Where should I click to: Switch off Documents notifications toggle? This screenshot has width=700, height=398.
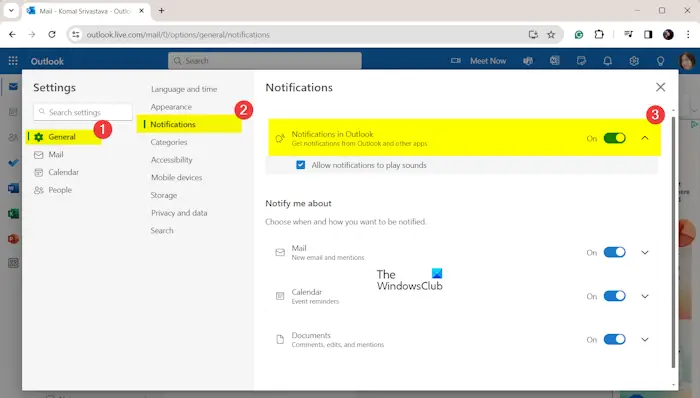click(x=615, y=340)
